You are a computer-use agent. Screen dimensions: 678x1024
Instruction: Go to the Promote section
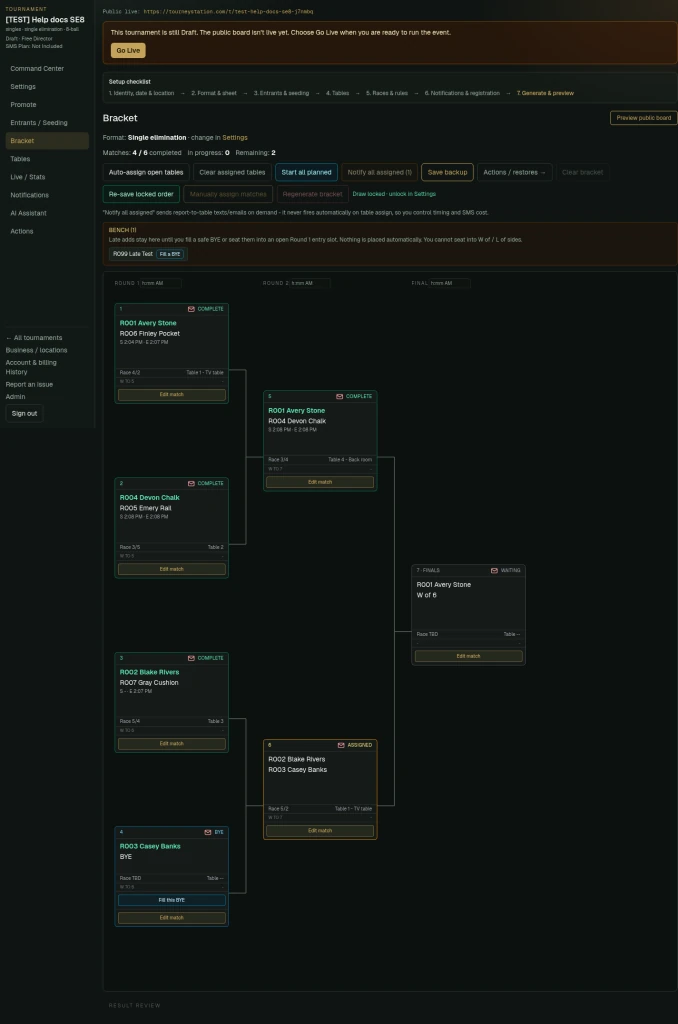[47, 104]
